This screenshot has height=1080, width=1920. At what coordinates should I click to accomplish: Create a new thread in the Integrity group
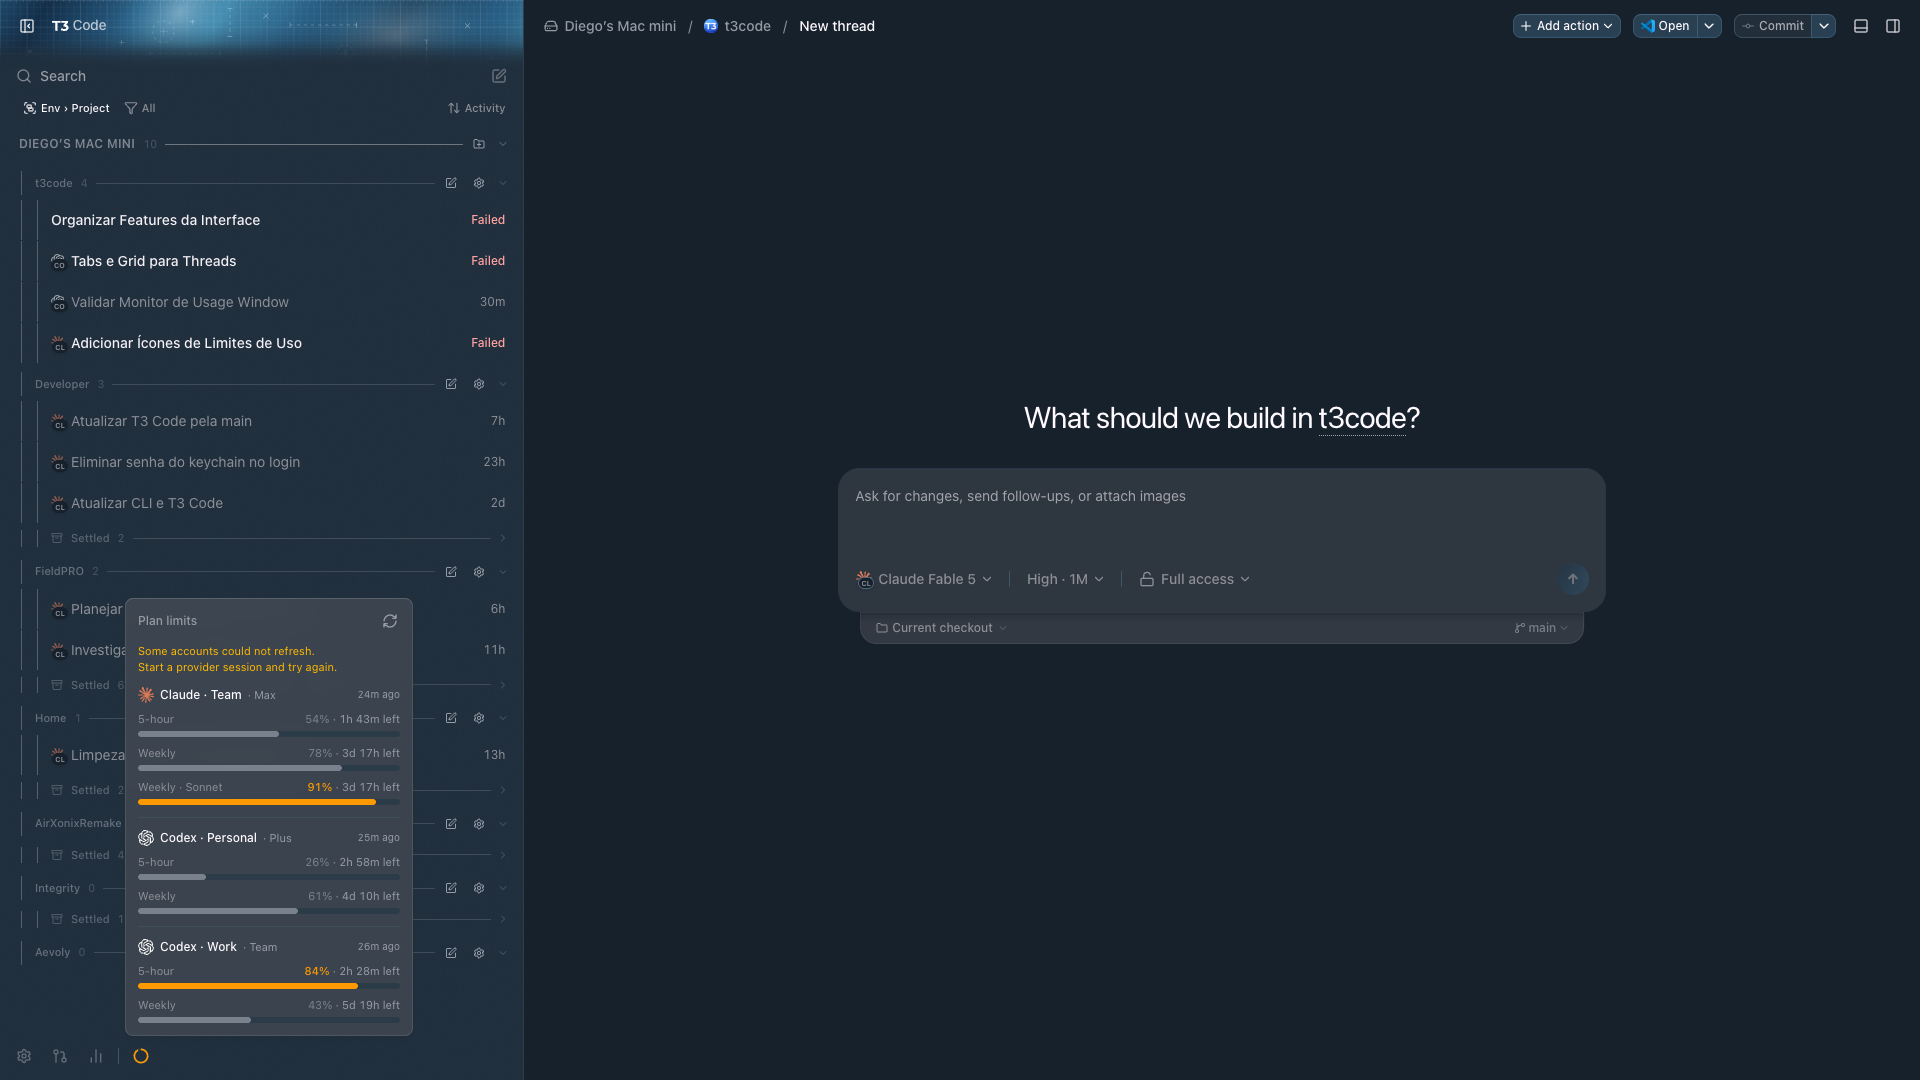pyautogui.click(x=451, y=888)
